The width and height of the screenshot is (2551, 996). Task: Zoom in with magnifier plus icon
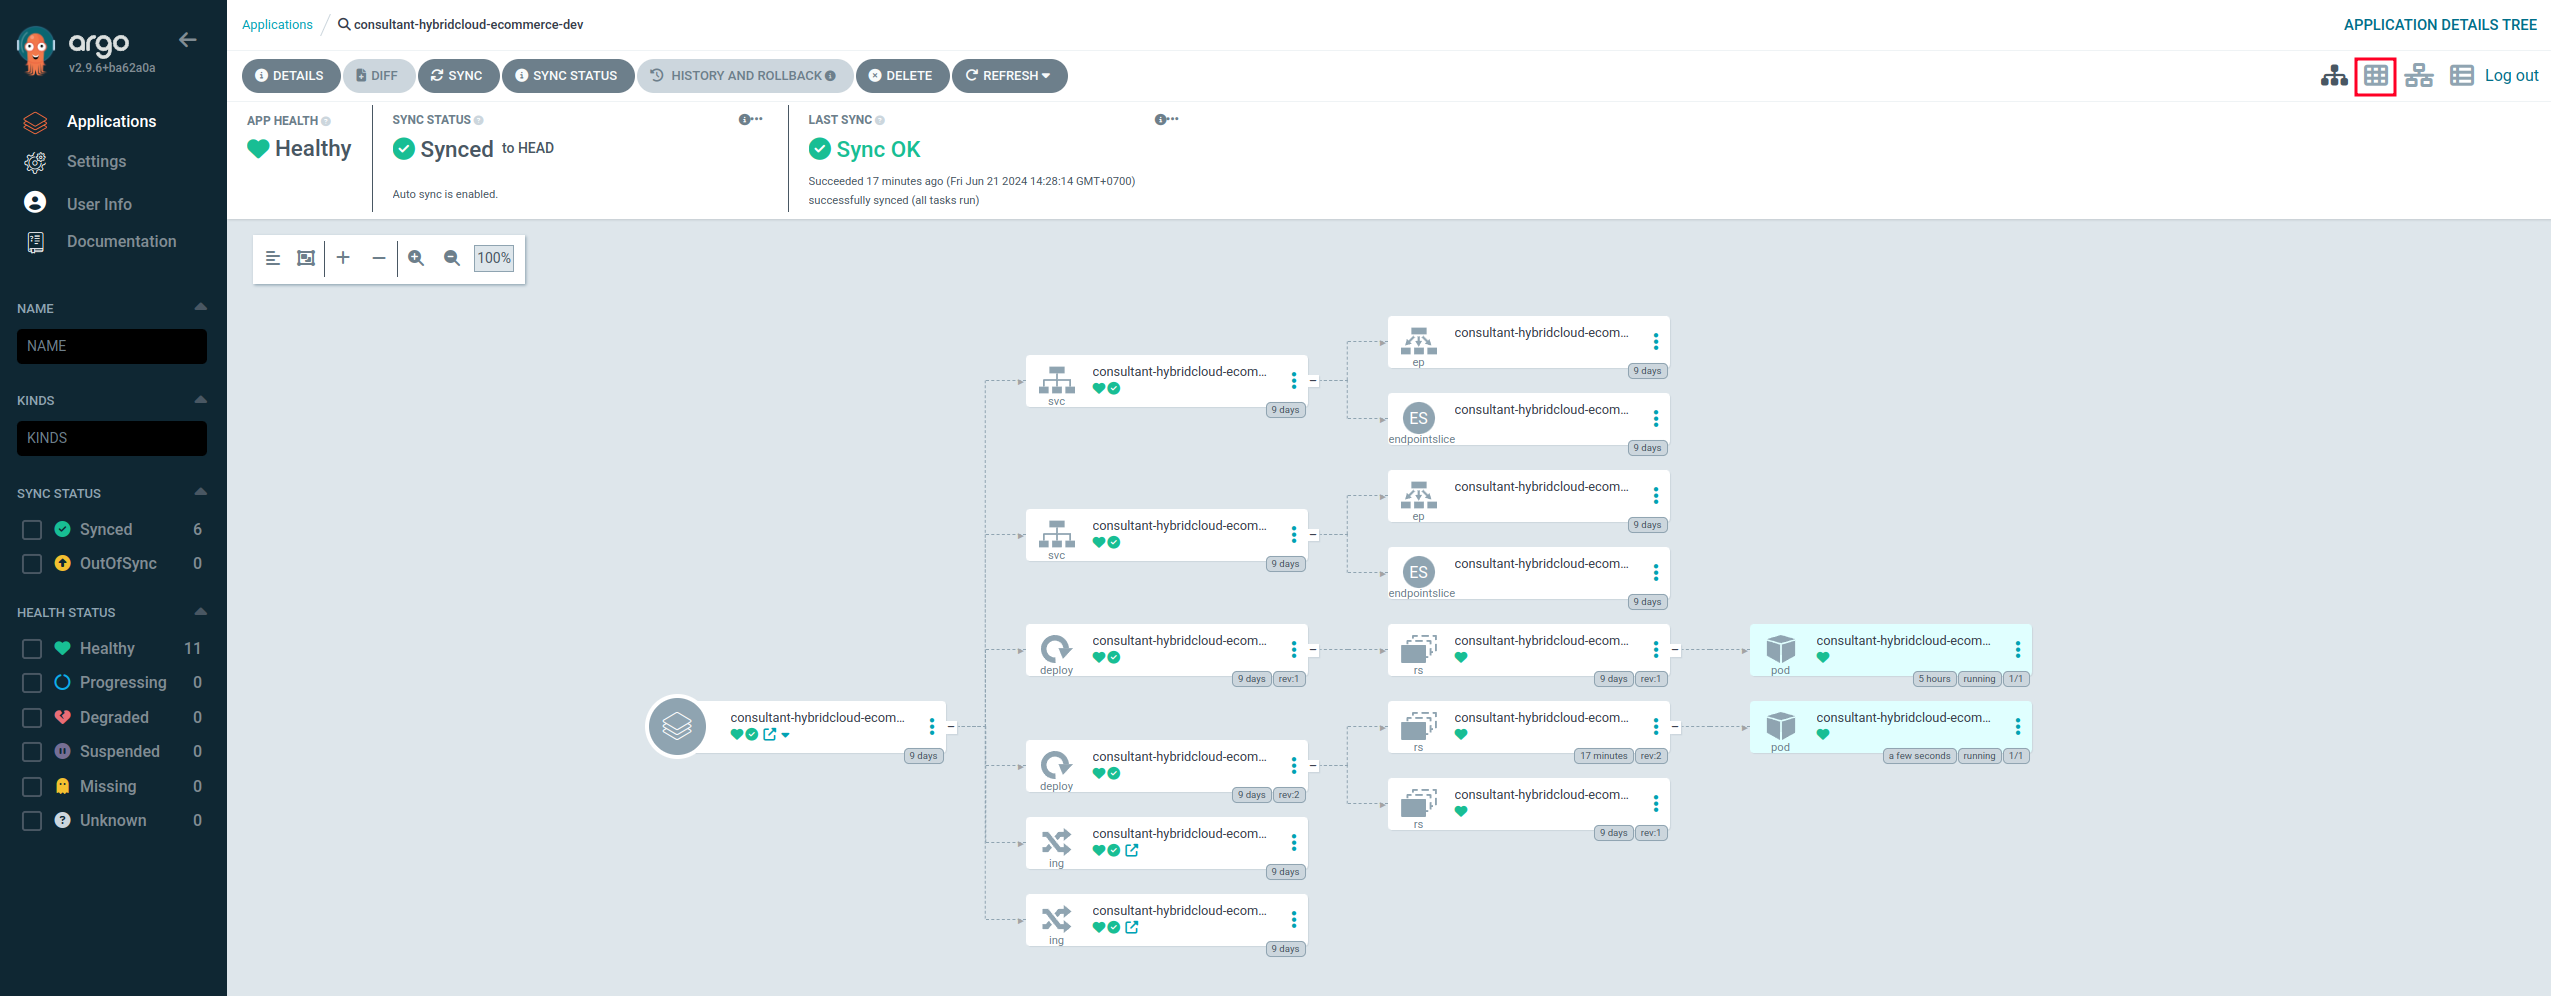point(416,258)
